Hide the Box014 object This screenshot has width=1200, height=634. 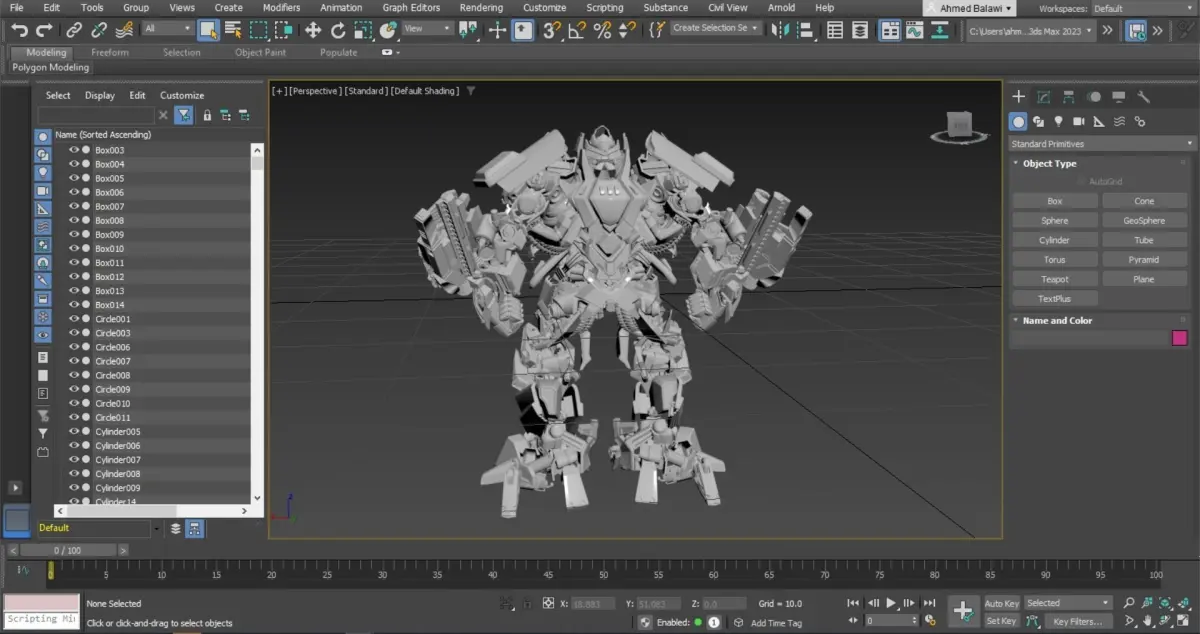point(73,305)
